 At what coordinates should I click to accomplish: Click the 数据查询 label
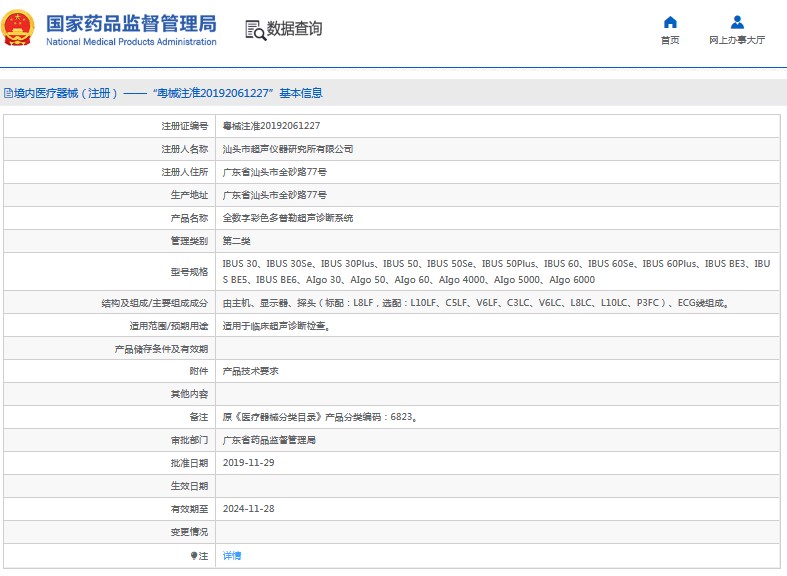(294, 29)
